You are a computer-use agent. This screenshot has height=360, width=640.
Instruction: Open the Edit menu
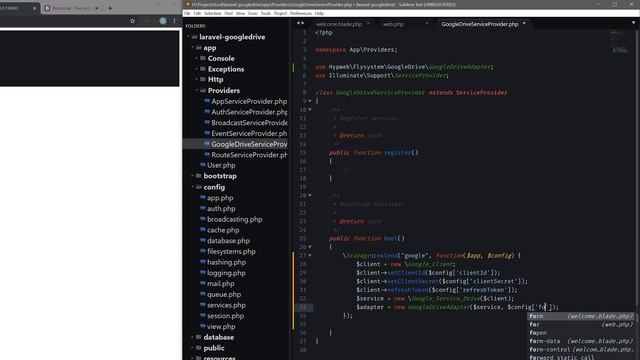point(198,13)
